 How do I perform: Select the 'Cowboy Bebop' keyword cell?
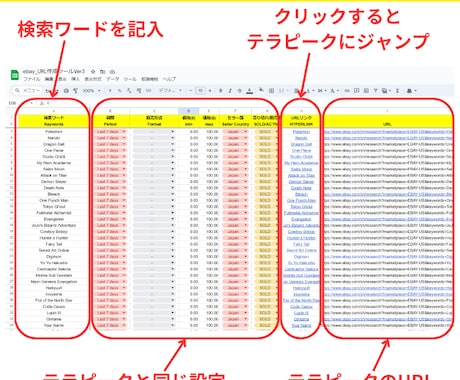[54, 232]
